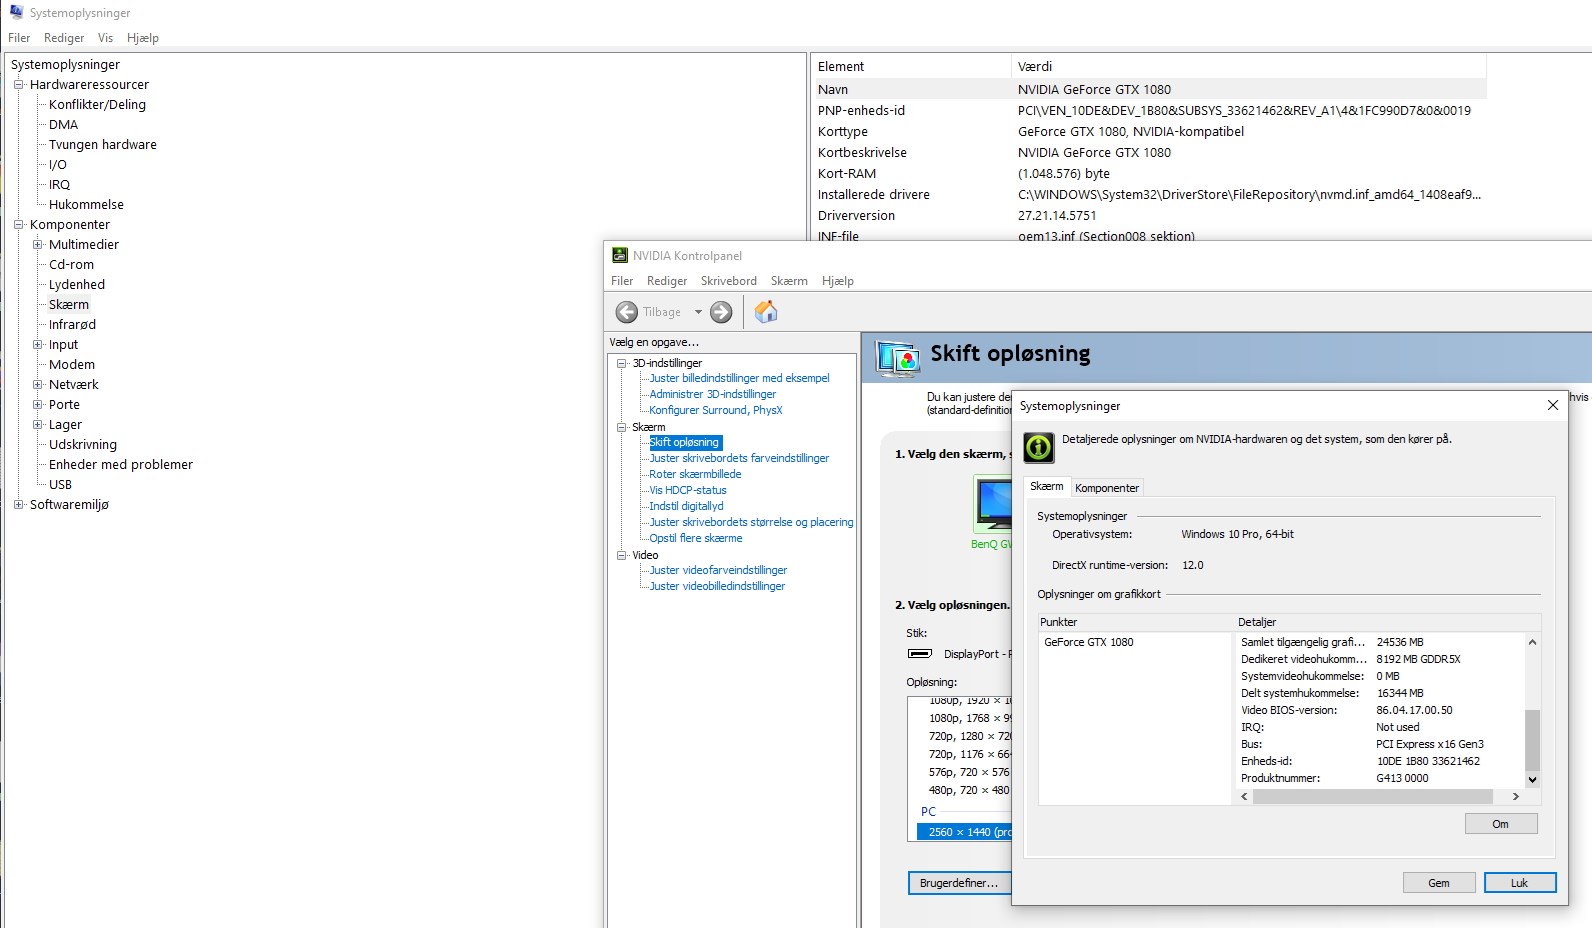Open Juster videobilledindstillinger link
This screenshot has height=928, width=1592.
pos(718,586)
